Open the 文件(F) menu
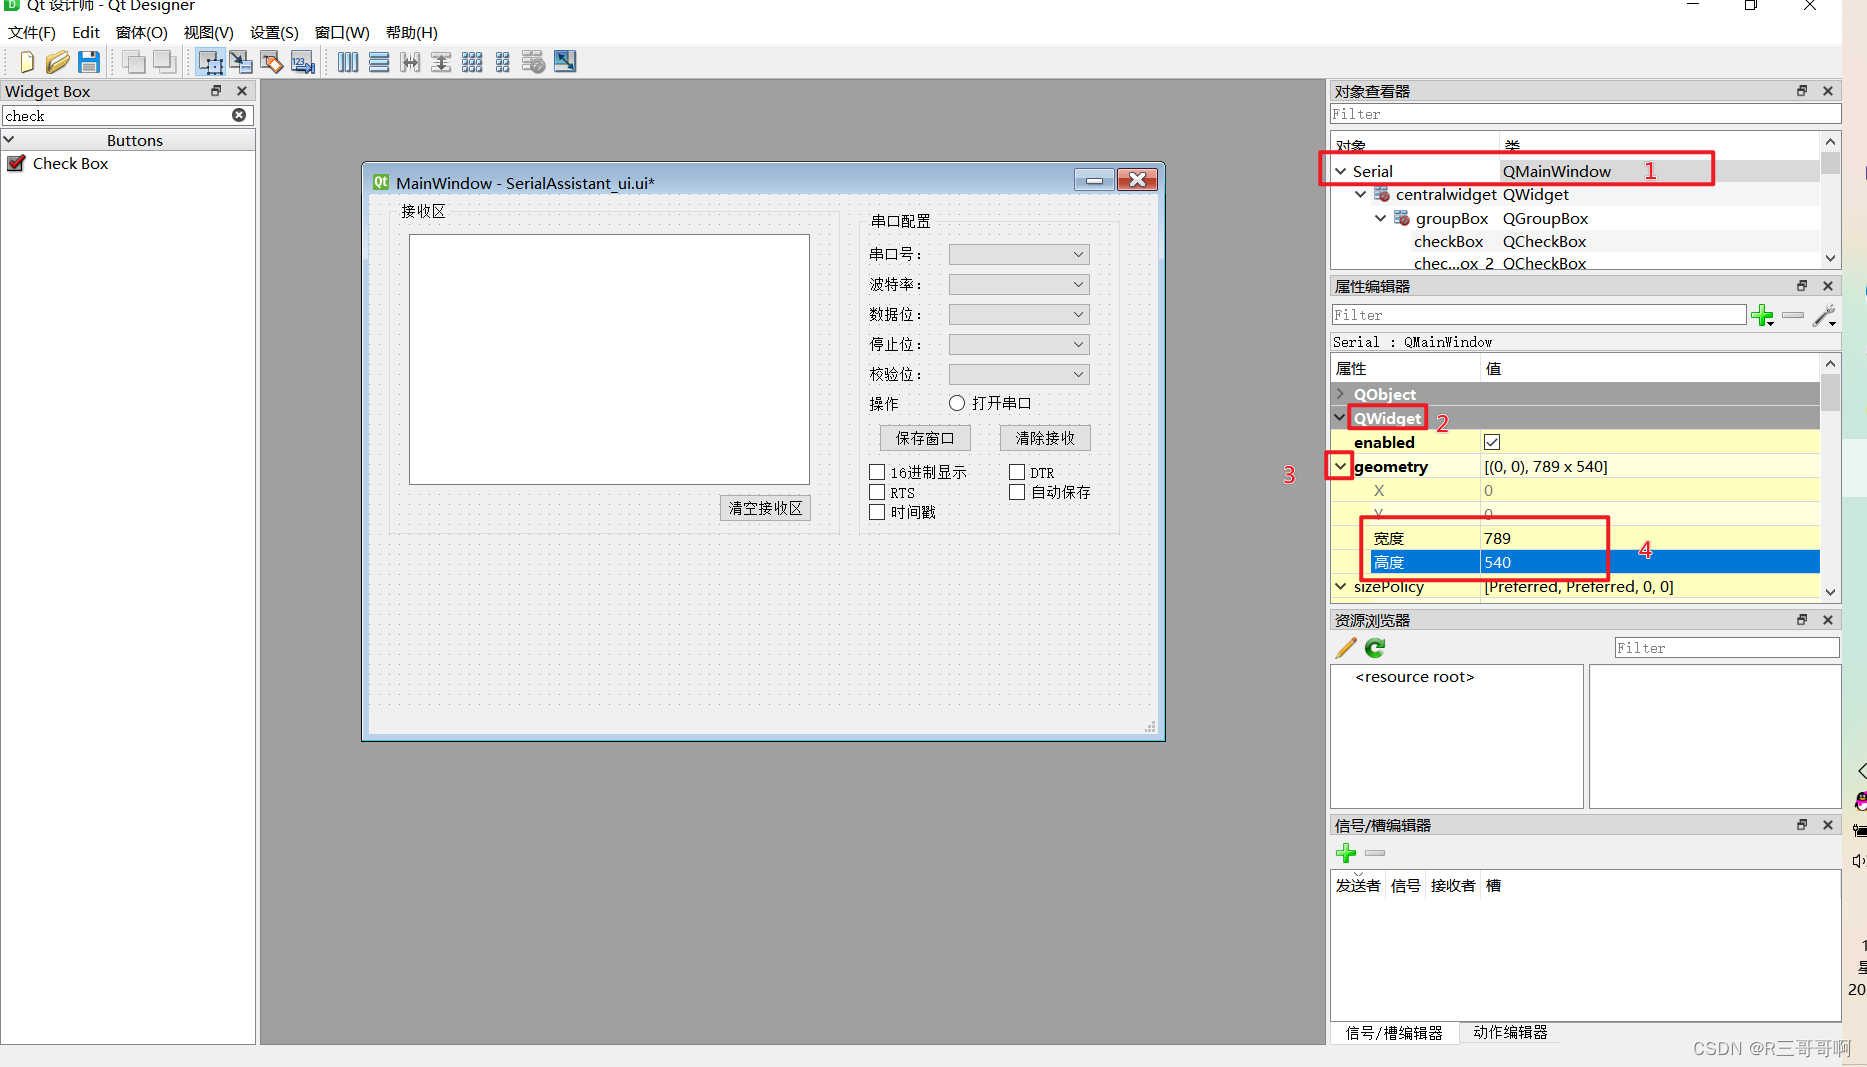1867x1067 pixels. pos(32,33)
